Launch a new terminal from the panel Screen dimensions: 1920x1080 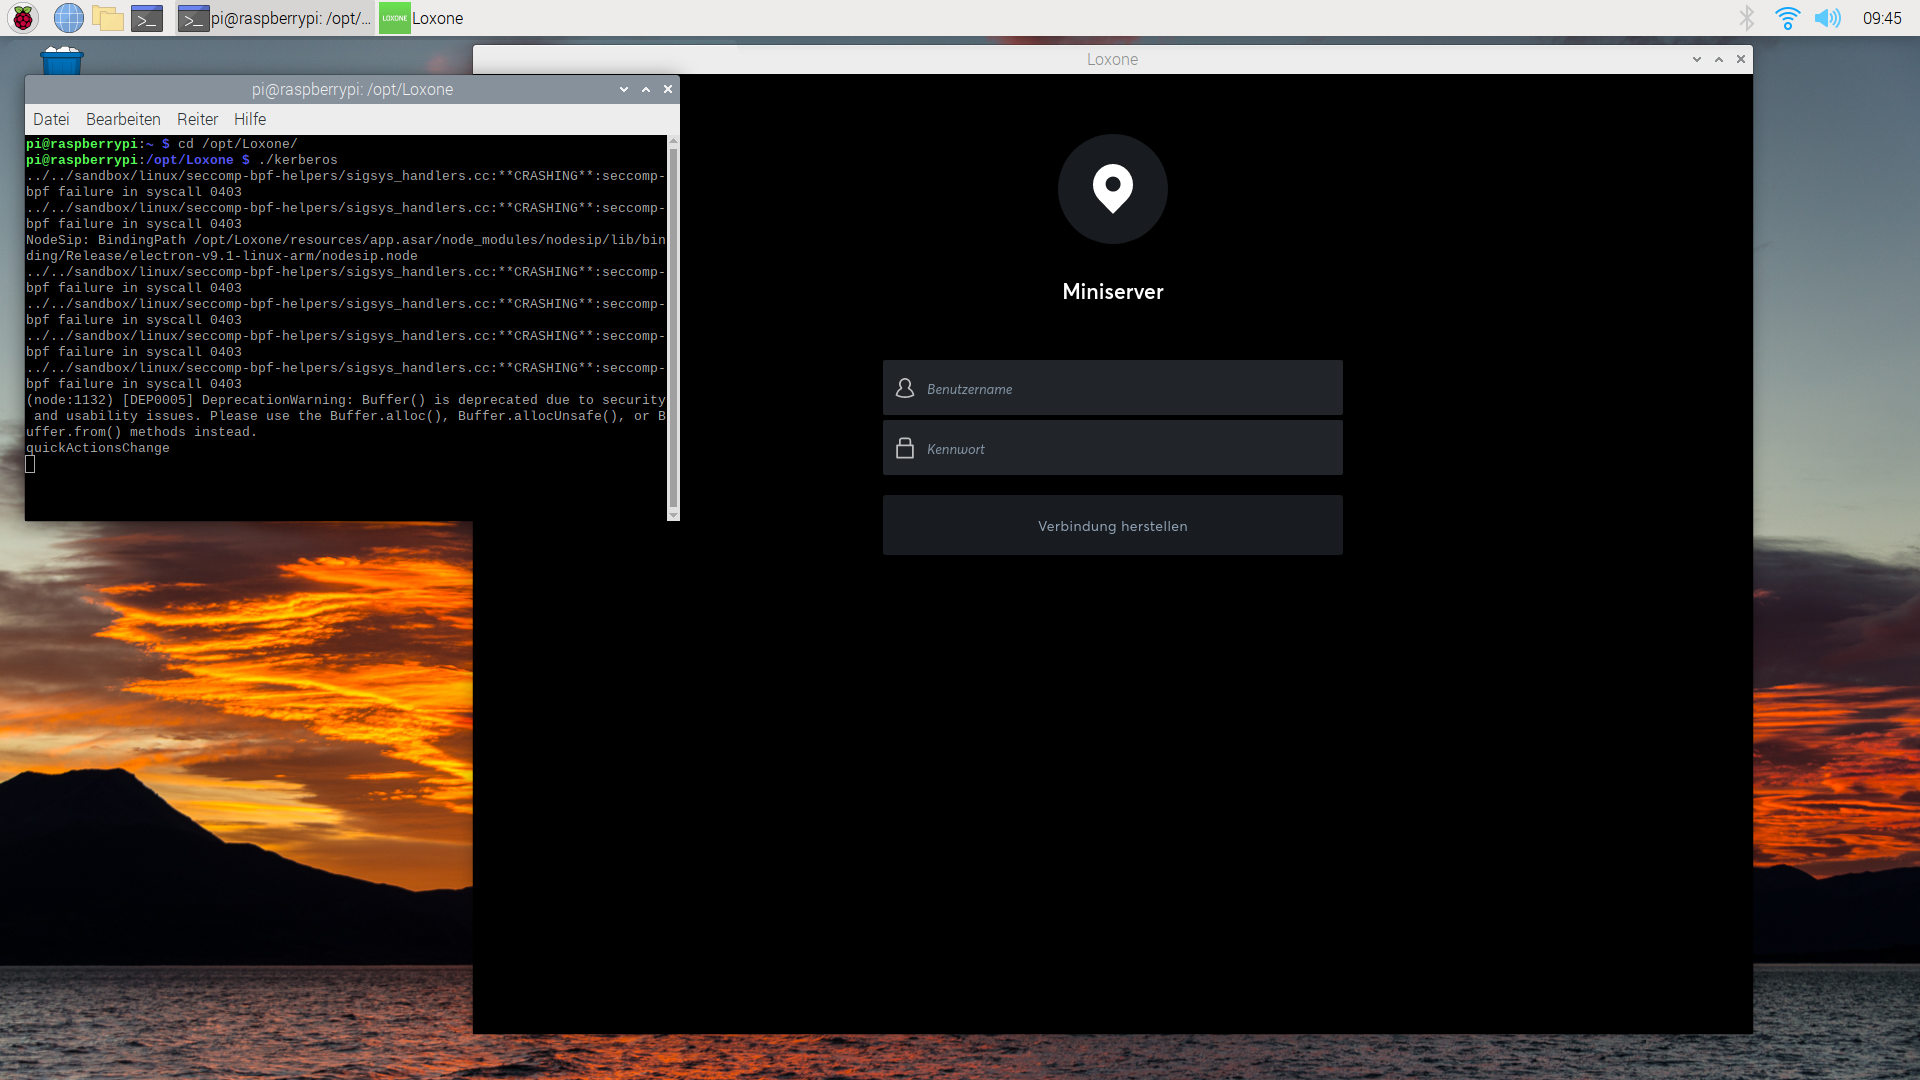tap(147, 18)
